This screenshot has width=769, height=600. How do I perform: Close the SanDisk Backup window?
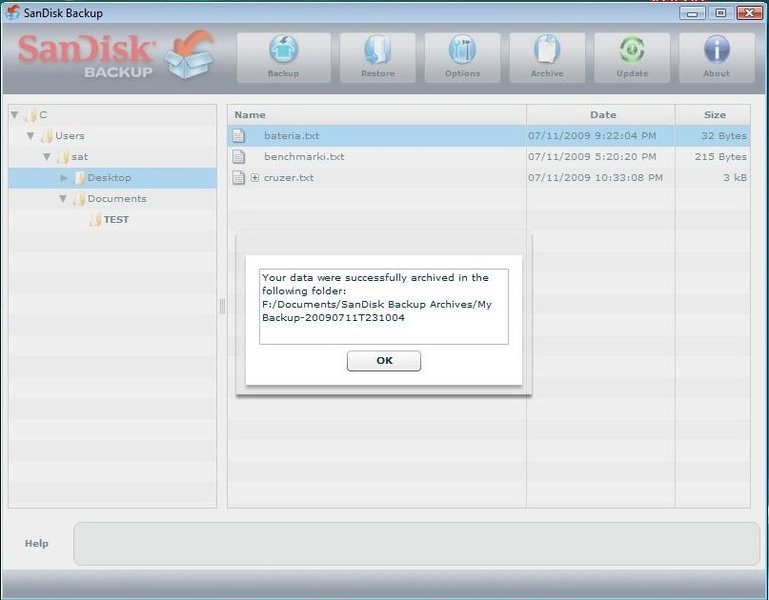coord(749,13)
